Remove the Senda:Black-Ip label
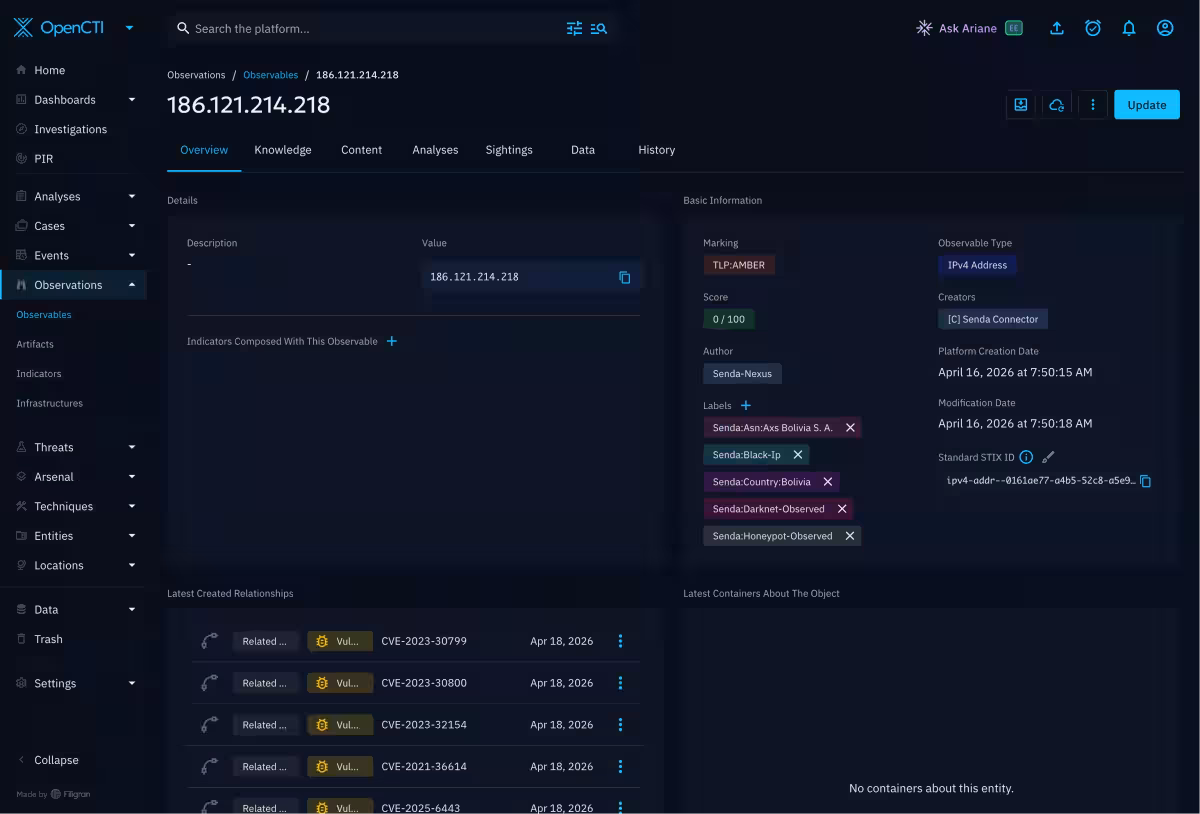Viewport: 1200px width, 814px height. pos(798,455)
